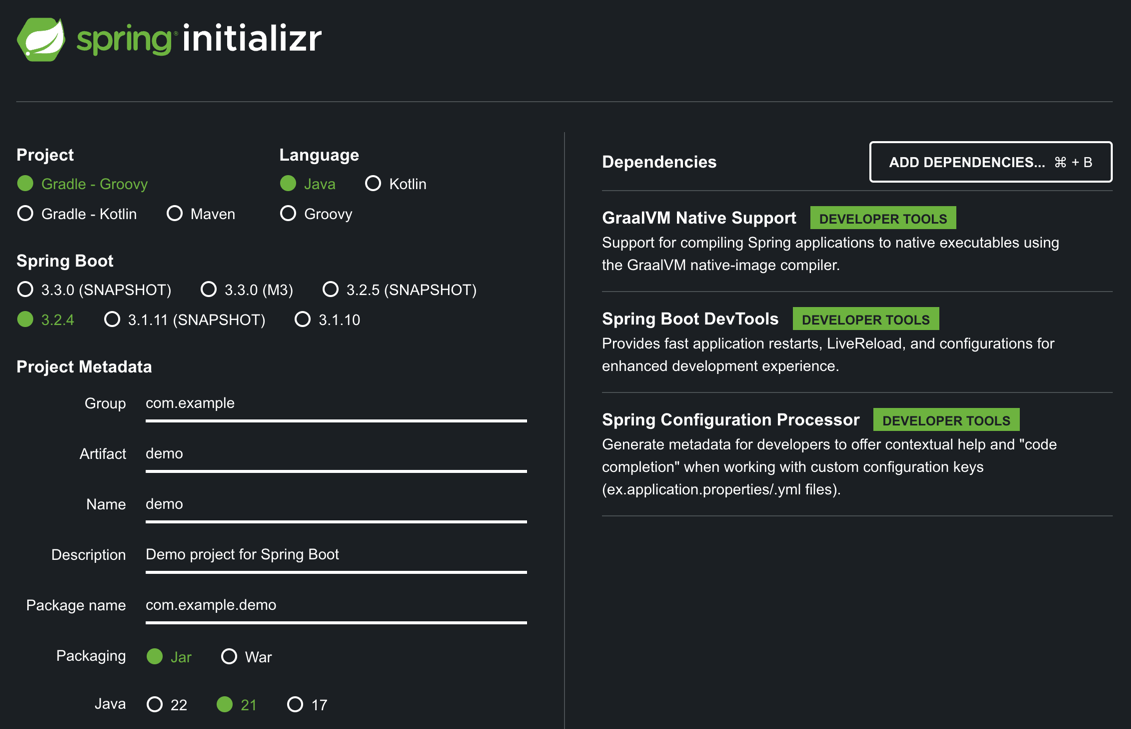Select Spring Boot version 3.1.10
Image resolution: width=1131 pixels, height=729 pixels.
click(303, 319)
